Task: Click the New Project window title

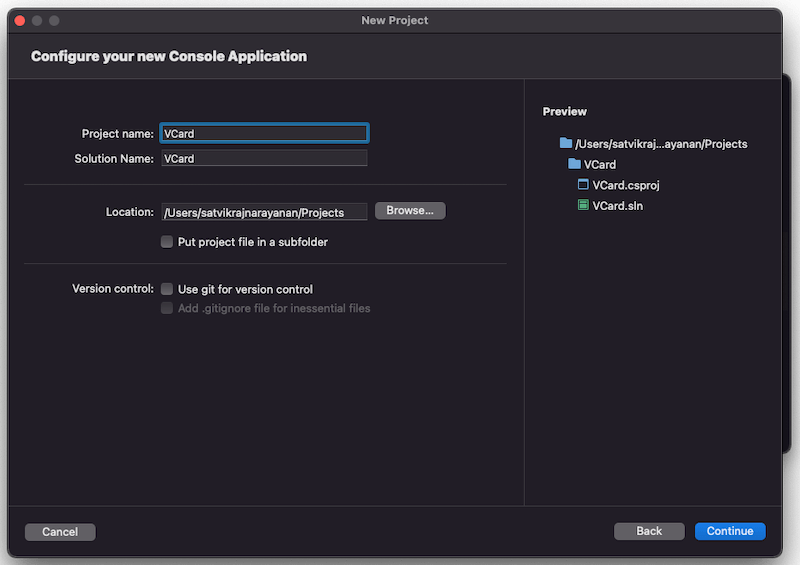Action: coord(394,20)
